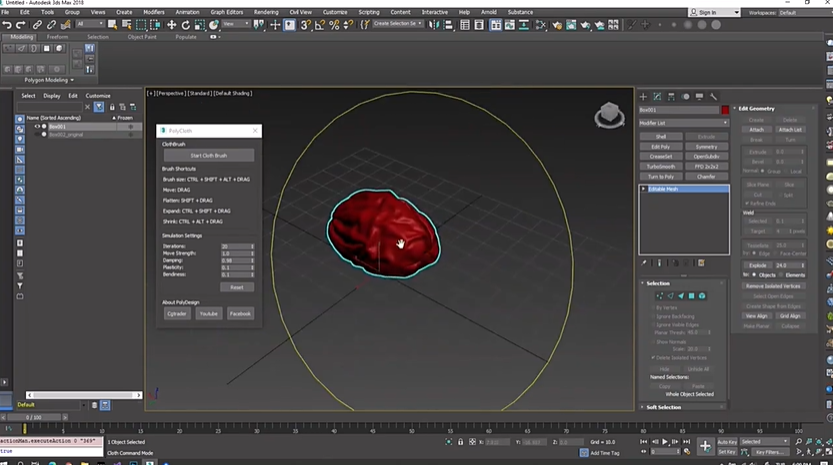Toggle the Angle Snap icon
833x465 pixels.
(x=320, y=24)
